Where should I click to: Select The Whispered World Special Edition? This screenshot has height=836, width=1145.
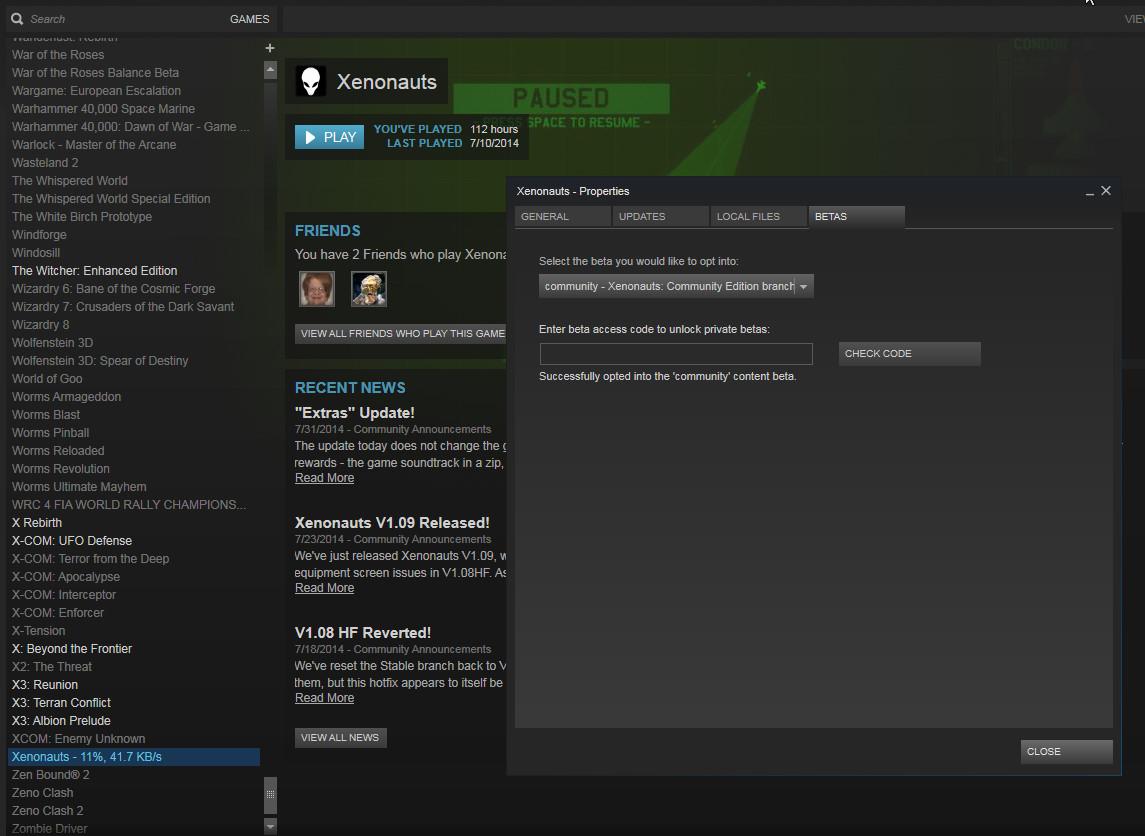tap(111, 199)
